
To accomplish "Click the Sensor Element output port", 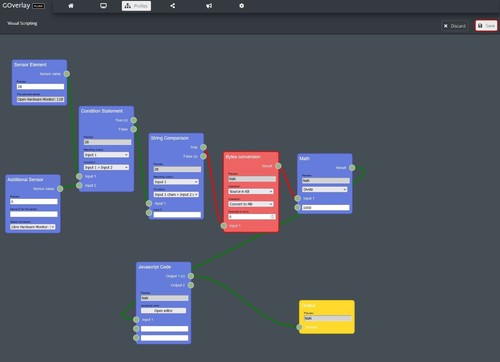I will click(67, 74).
